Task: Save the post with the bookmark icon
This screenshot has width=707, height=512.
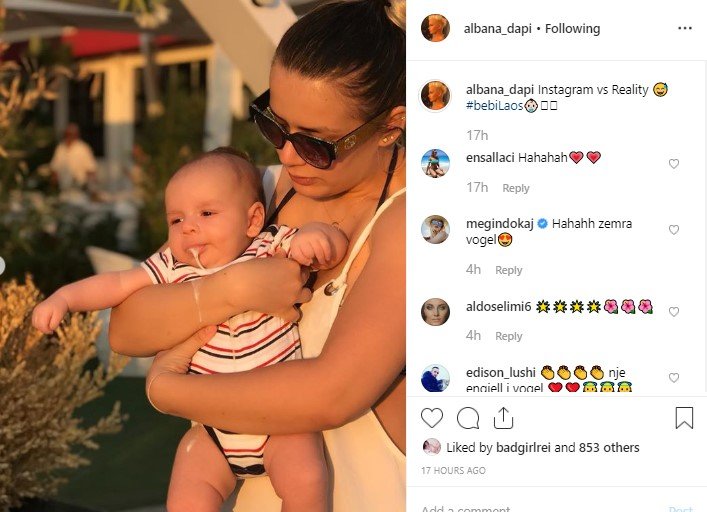Action: pyautogui.click(x=684, y=418)
